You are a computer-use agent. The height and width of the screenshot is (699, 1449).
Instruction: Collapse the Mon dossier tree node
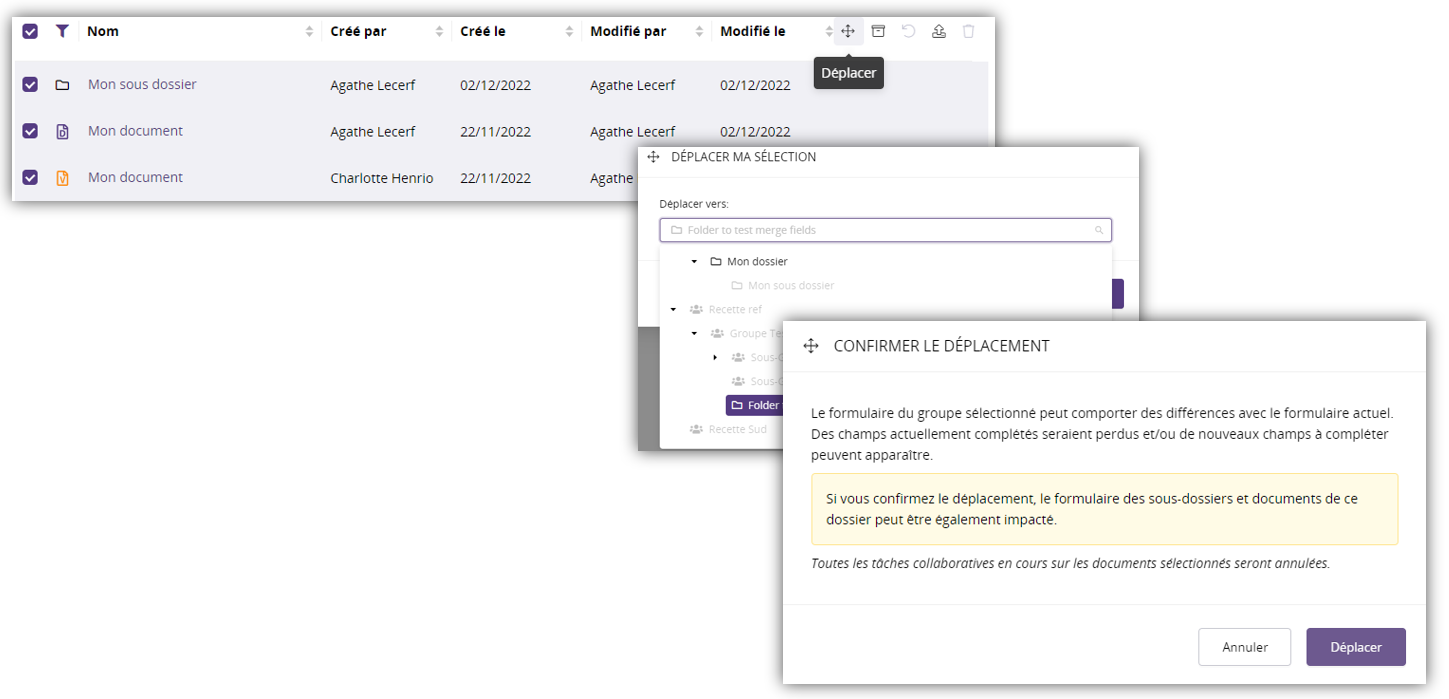[694, 261]
